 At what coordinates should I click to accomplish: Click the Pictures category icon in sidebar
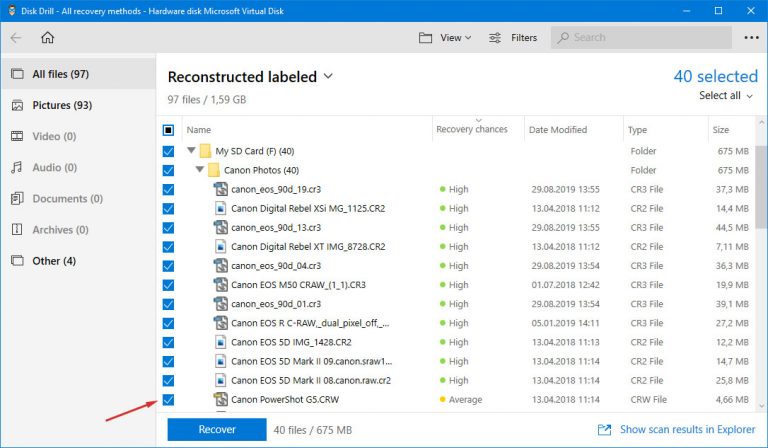[x=17, y=105]
